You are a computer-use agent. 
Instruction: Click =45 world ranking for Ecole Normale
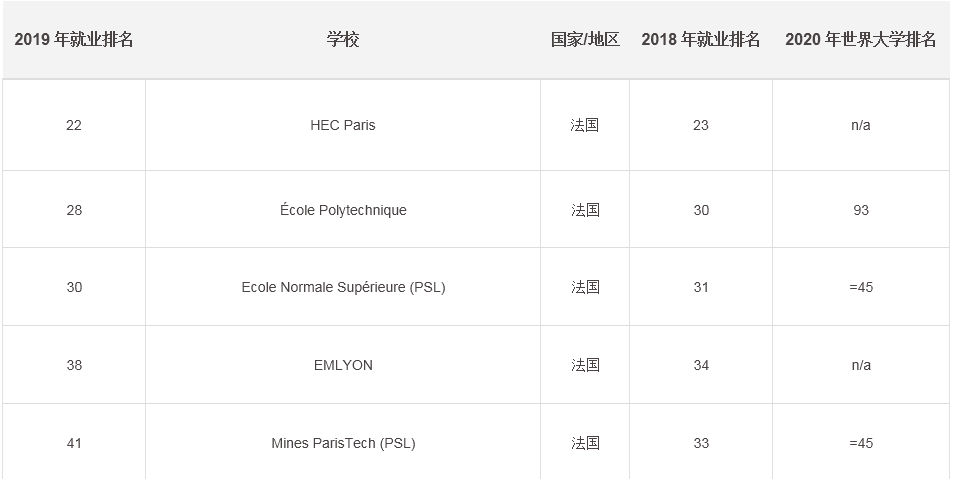(861, 287)
